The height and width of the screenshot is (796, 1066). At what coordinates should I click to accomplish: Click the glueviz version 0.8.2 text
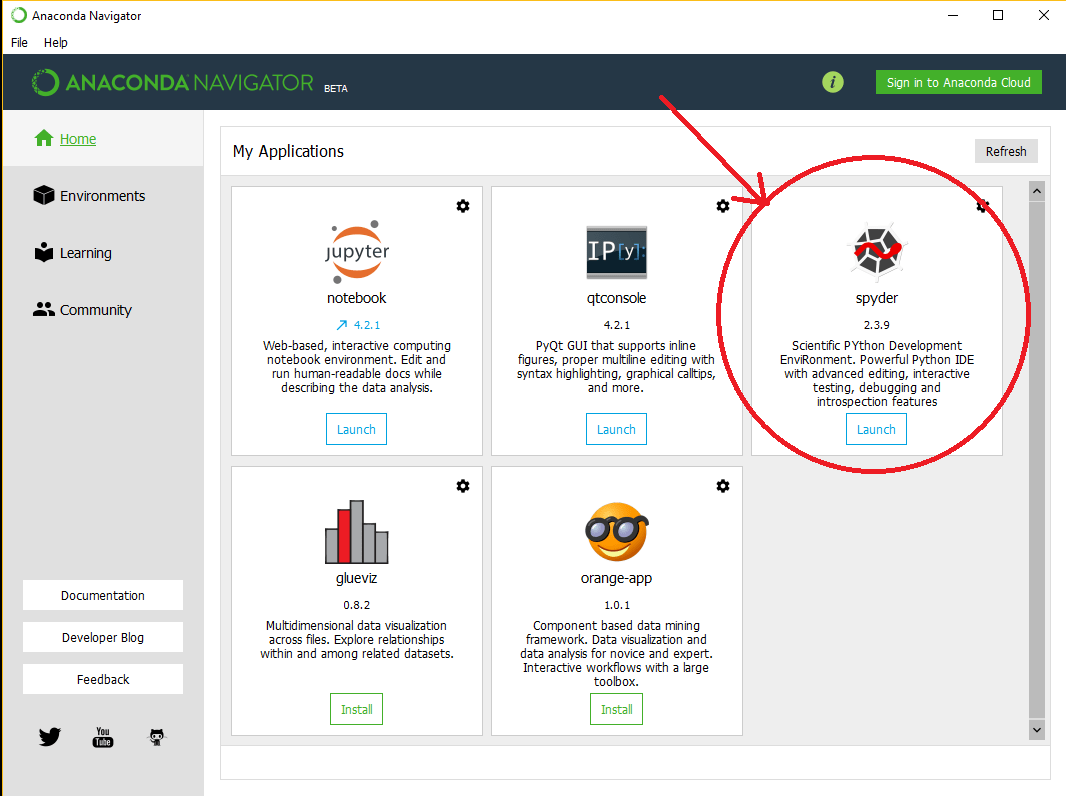(356, 605)
